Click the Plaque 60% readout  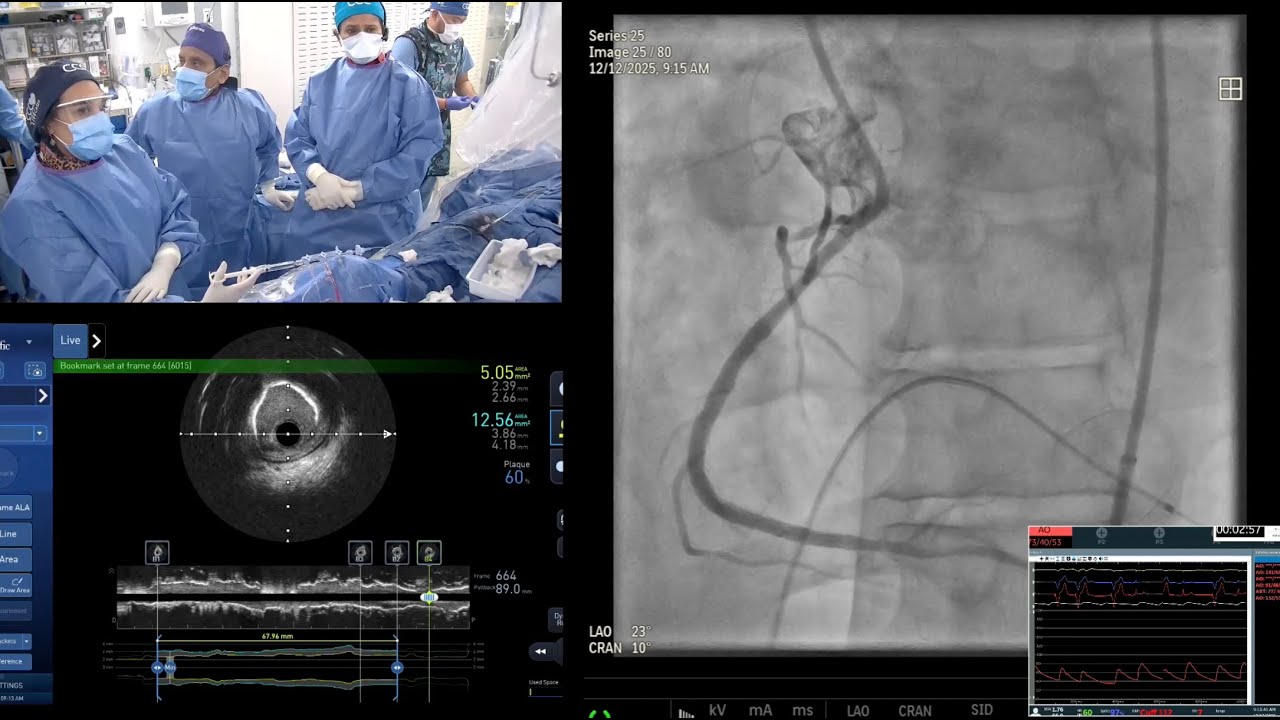point(516,473)
